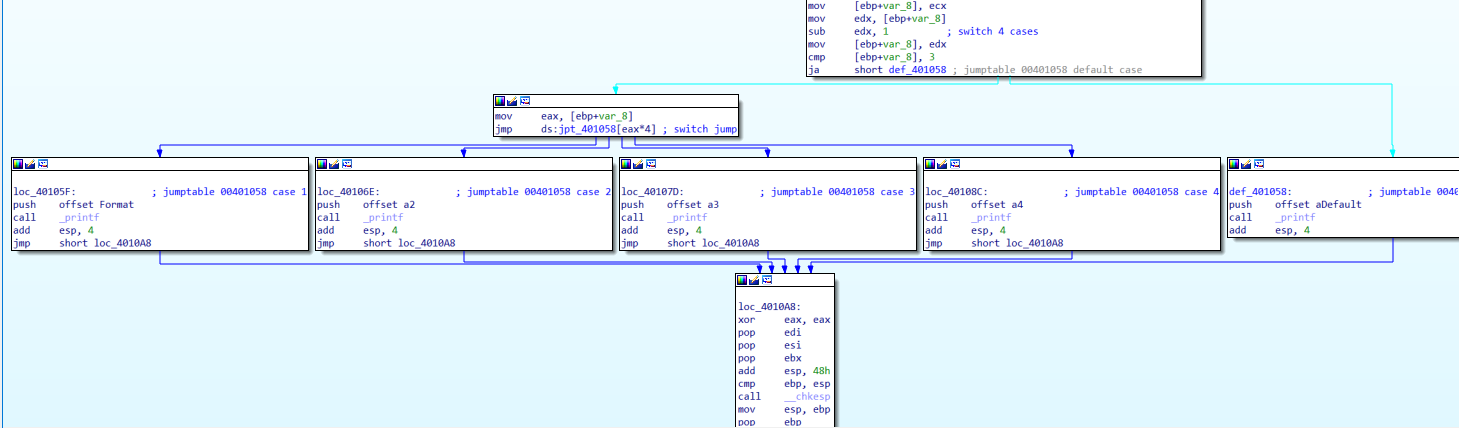1459x428 pixels.
Task: Click 'pop edi' instruction line
Action: pyautogui.click(x=770, y=333)
